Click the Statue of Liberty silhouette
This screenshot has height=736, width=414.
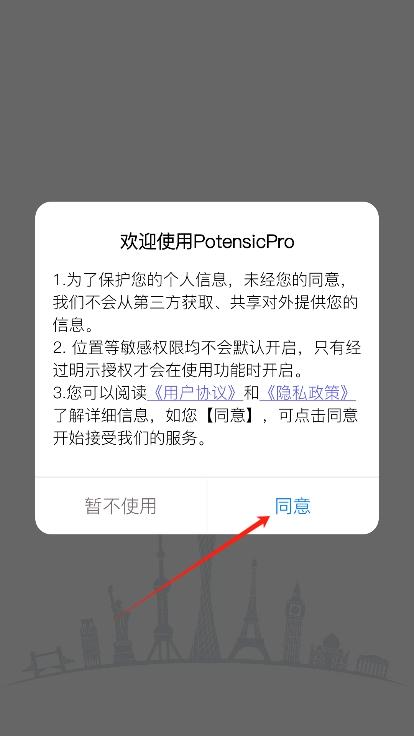point(120,624)
